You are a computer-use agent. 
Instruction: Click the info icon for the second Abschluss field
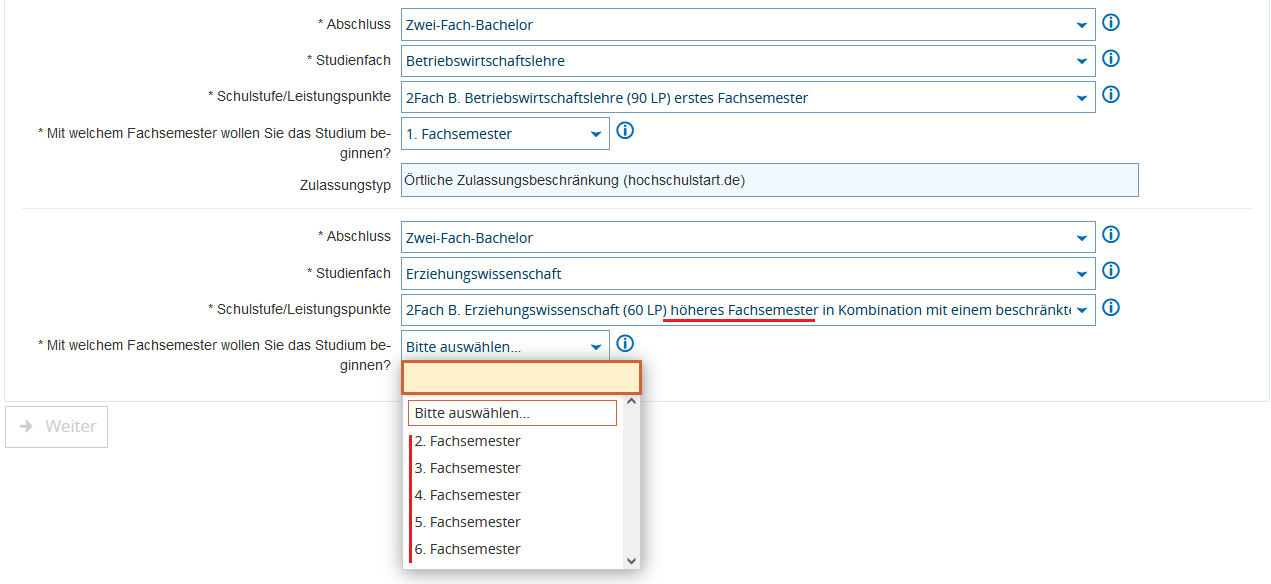[x=1110, y=235]
